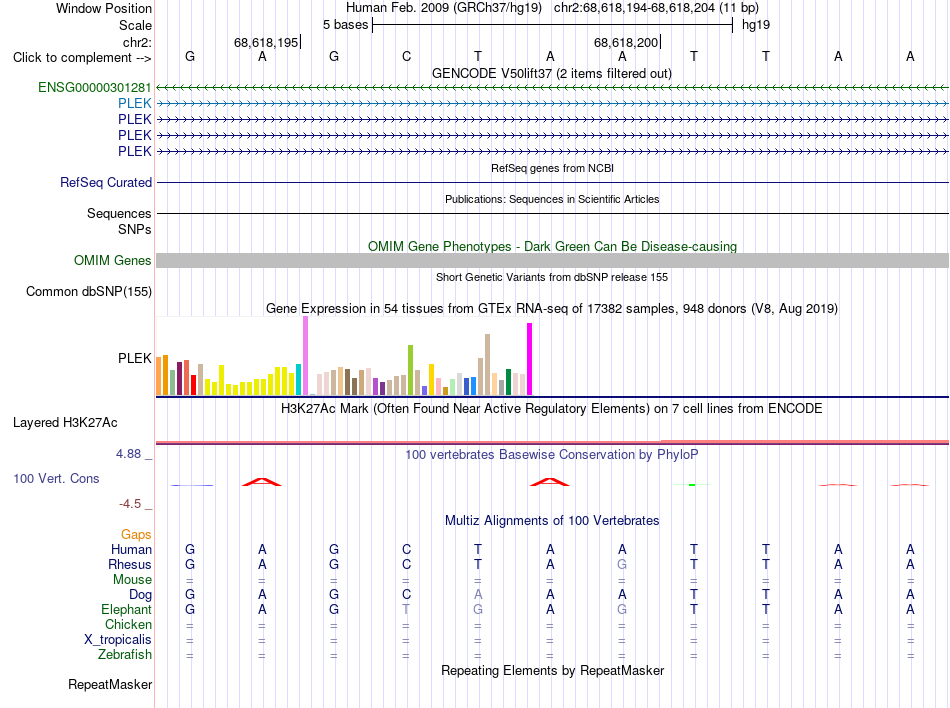Viewport: 950px width, 708px height.
Task: Click the faded T in the Elephant row
Action: [406, 609]
